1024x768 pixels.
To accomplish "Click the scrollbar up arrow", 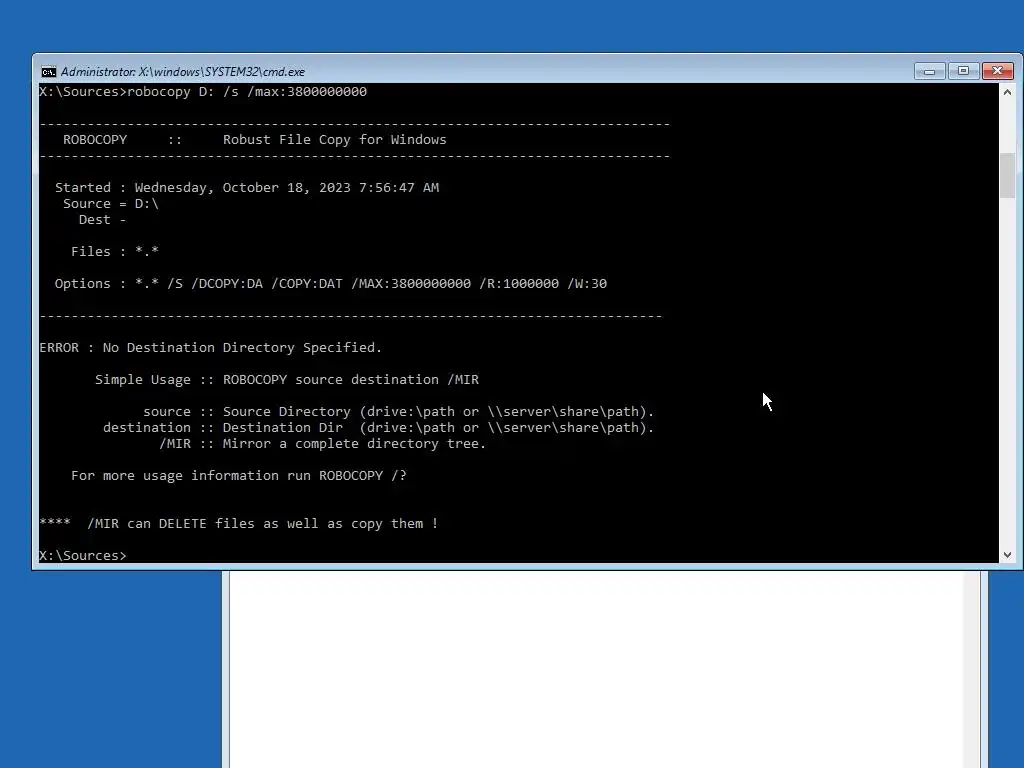I will 1008,92.
